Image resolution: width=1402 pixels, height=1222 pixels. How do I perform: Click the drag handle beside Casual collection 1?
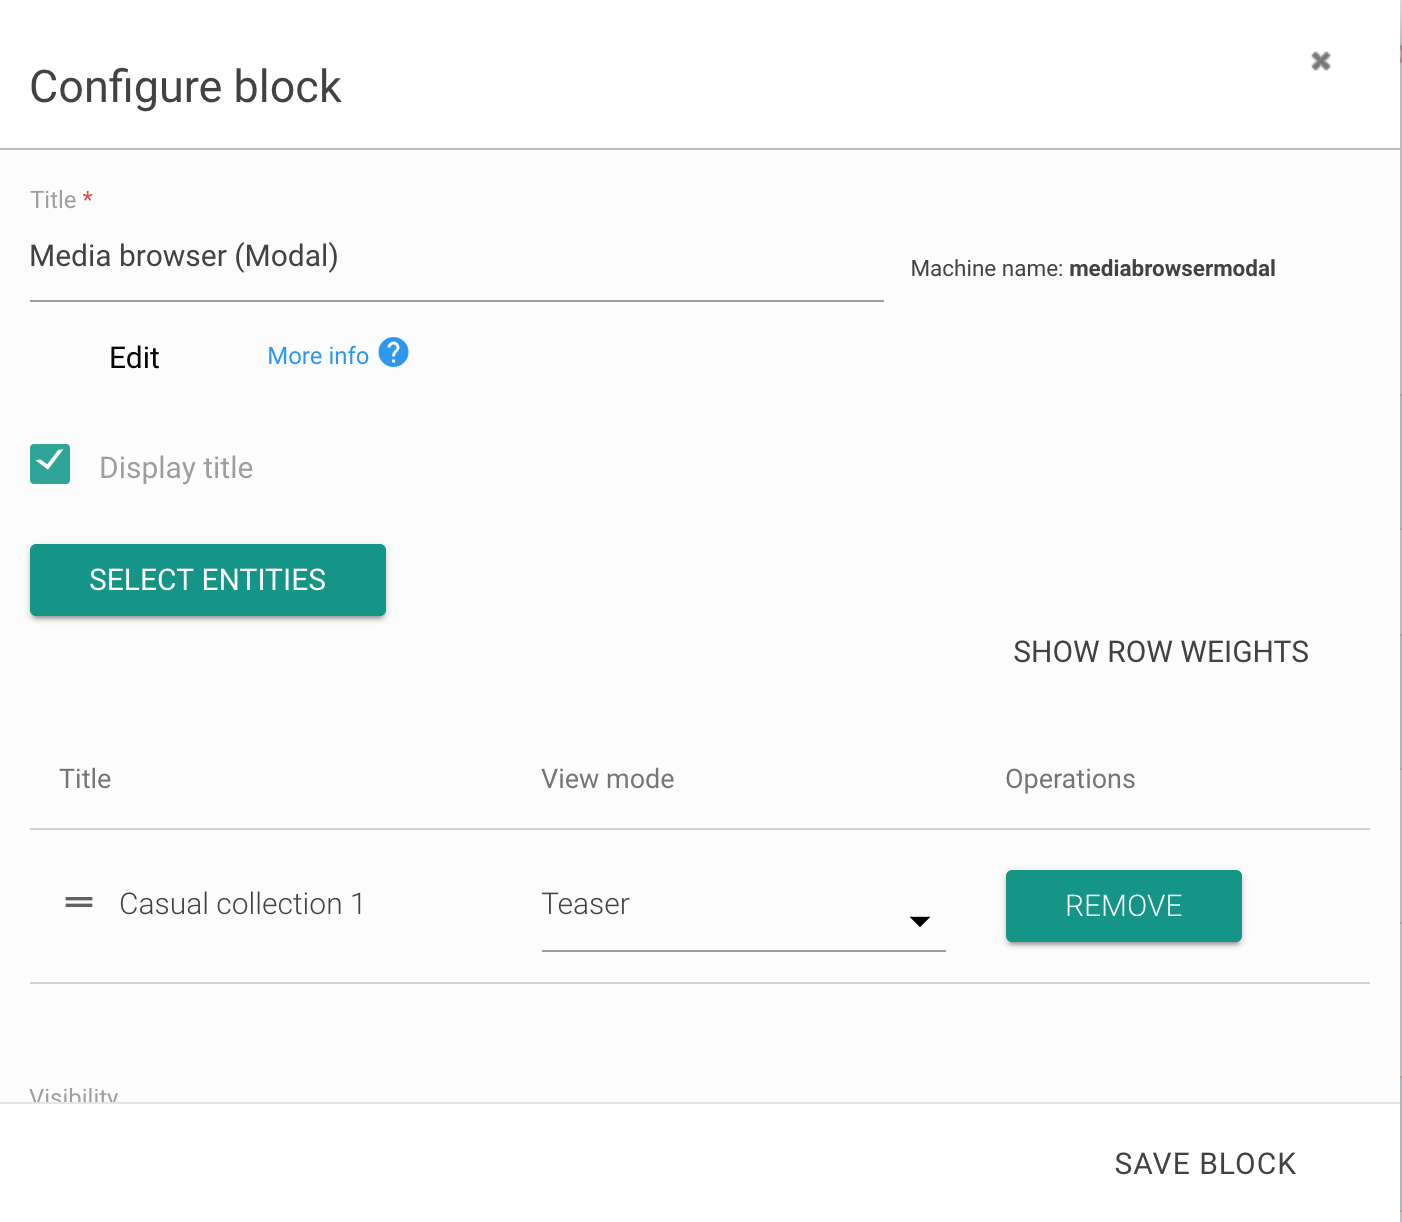coord(79,903)
